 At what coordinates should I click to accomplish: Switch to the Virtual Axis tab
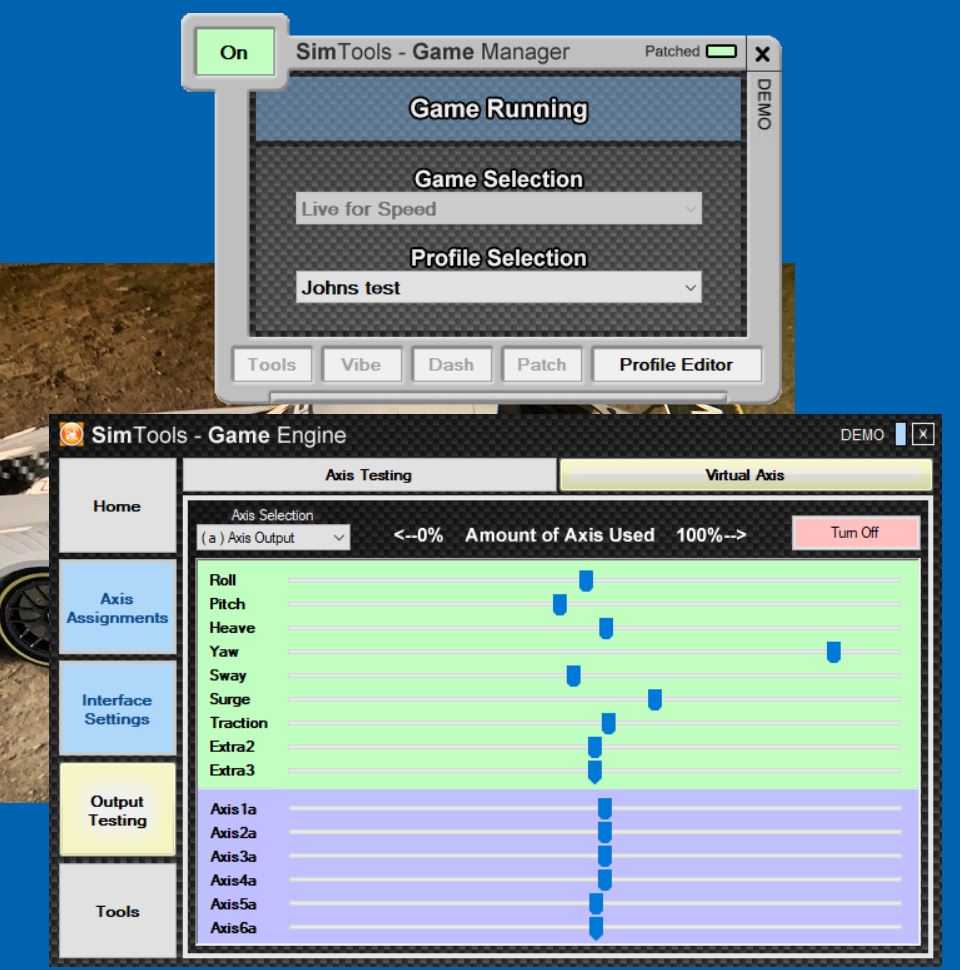coord(745,475)
